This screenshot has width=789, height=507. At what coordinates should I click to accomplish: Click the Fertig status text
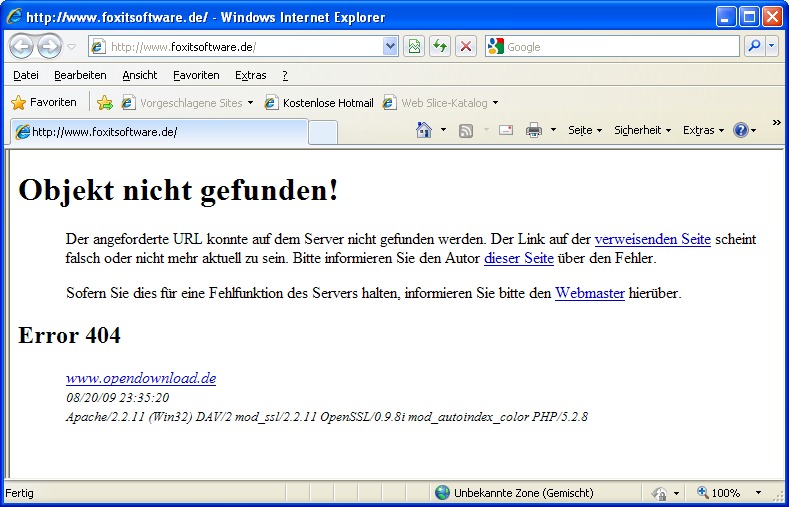(x=19, y=493)
